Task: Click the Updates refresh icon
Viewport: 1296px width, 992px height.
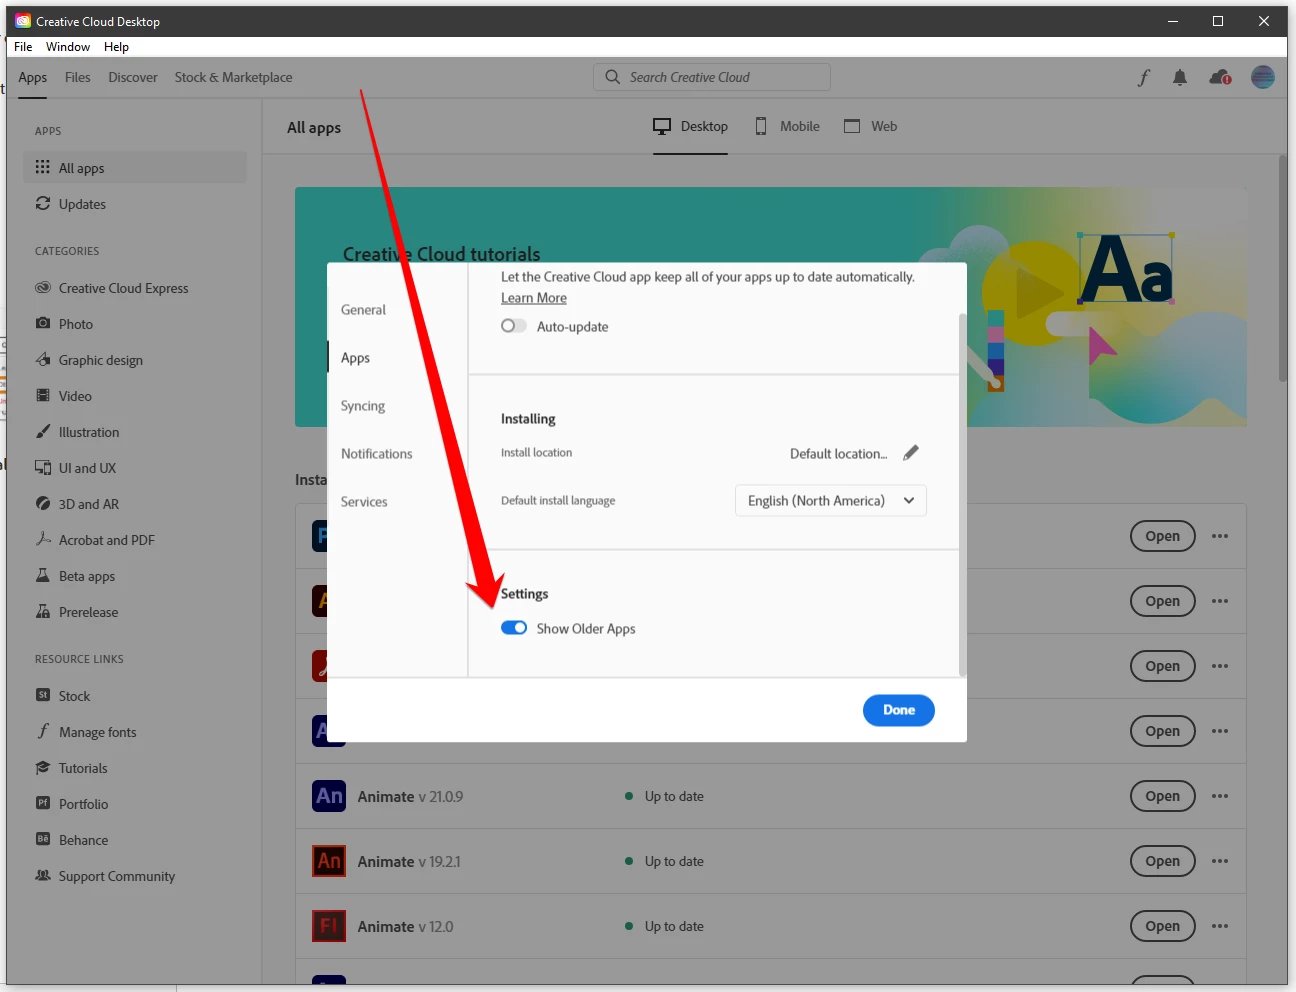Action: 43,203
